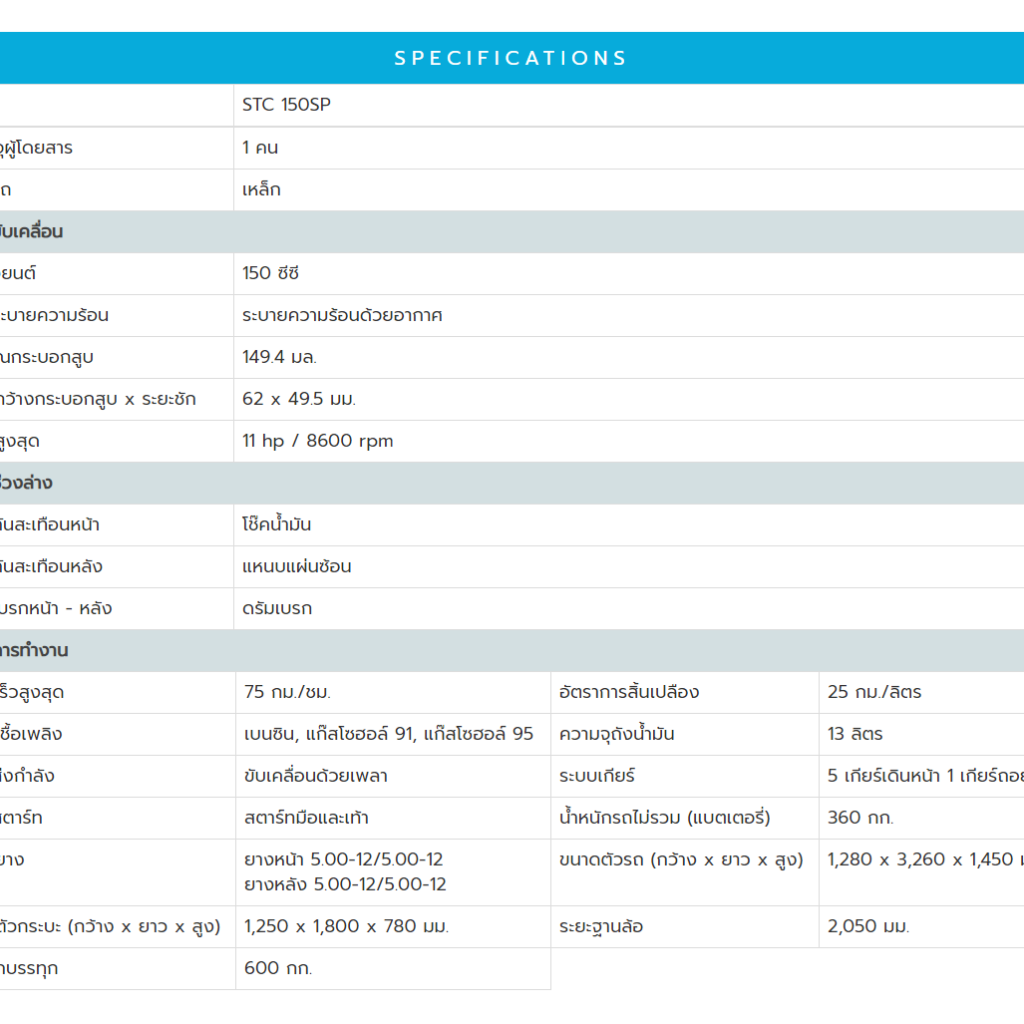This screenshot has width=1024, height=1024.
Task: Click the consumption value "25 กม./ลิตร"
Action: (x=874, y=692)
